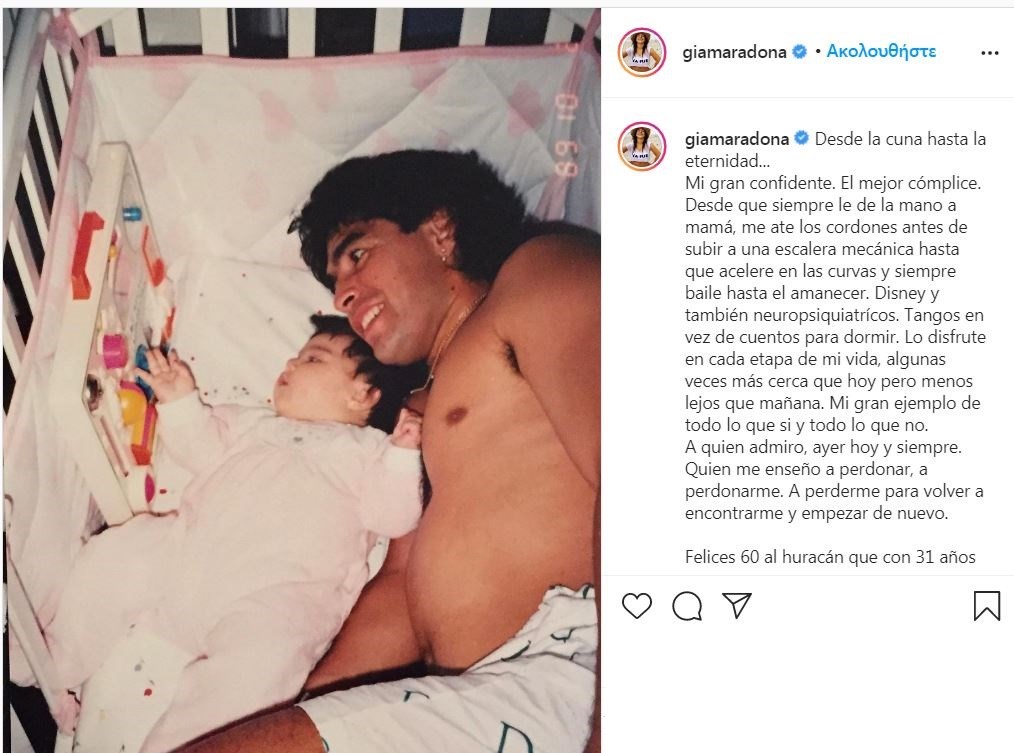Save the post using the bookmark icon

pyautogui.click(x=987, y=606)
